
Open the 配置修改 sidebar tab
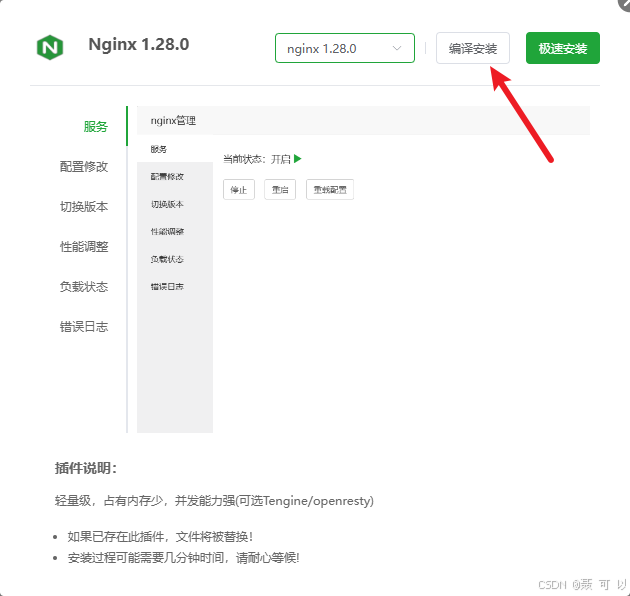click(x=84, y=166)
